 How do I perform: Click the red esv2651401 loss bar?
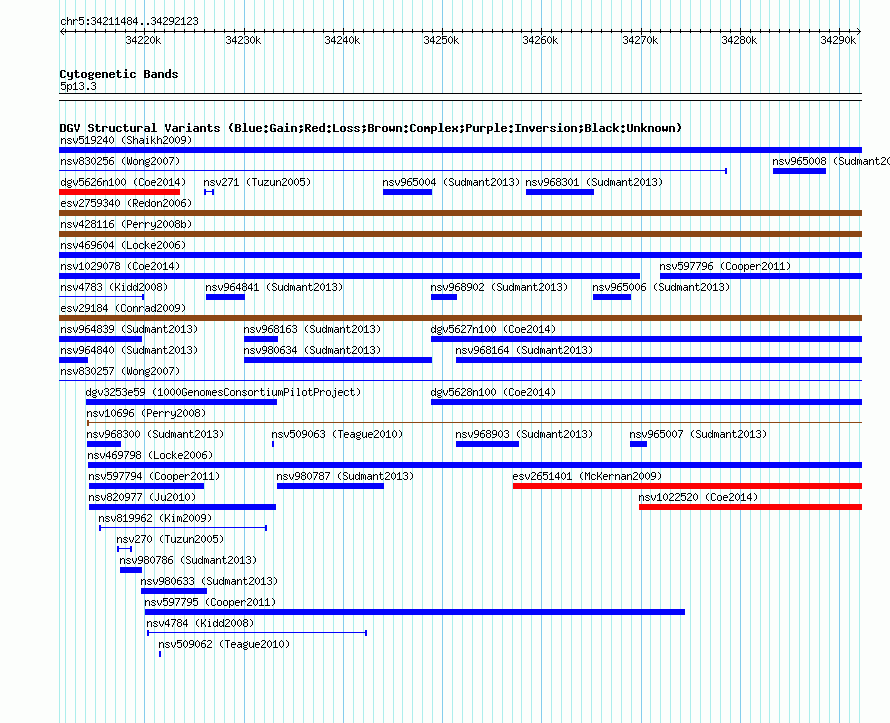pyautogui.click(x=687, y=486)
